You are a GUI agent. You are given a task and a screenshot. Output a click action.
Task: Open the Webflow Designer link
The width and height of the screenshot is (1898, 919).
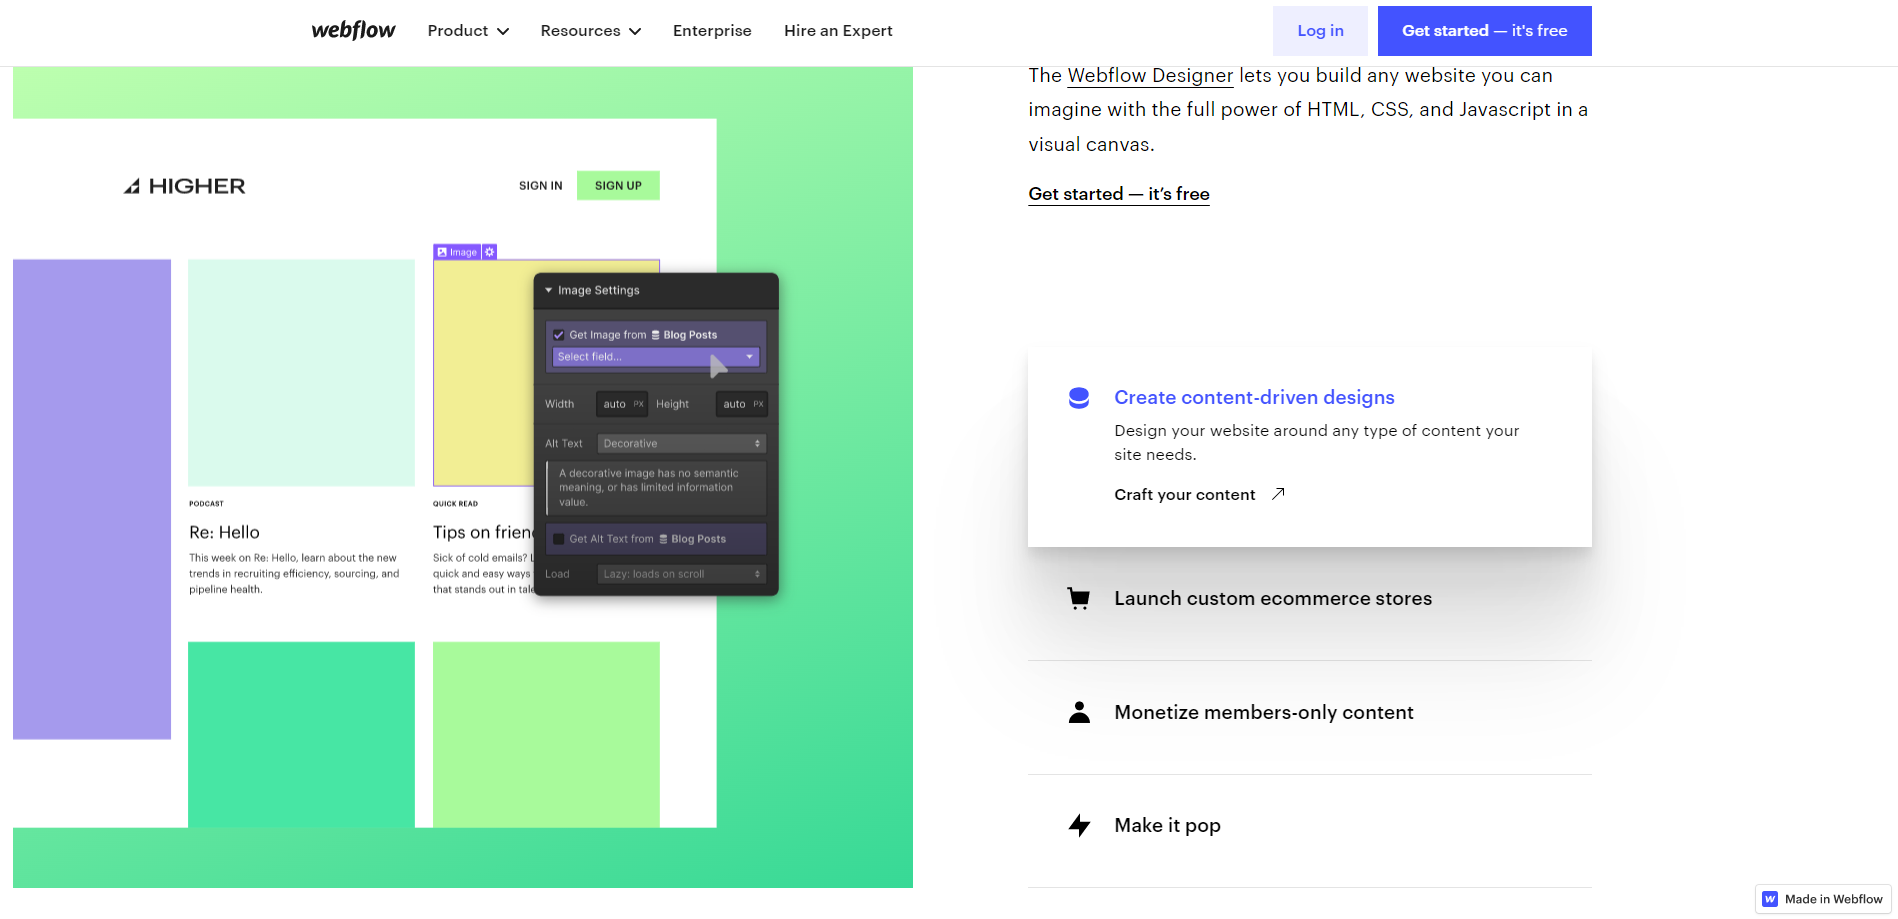[x=1150, y=76]
